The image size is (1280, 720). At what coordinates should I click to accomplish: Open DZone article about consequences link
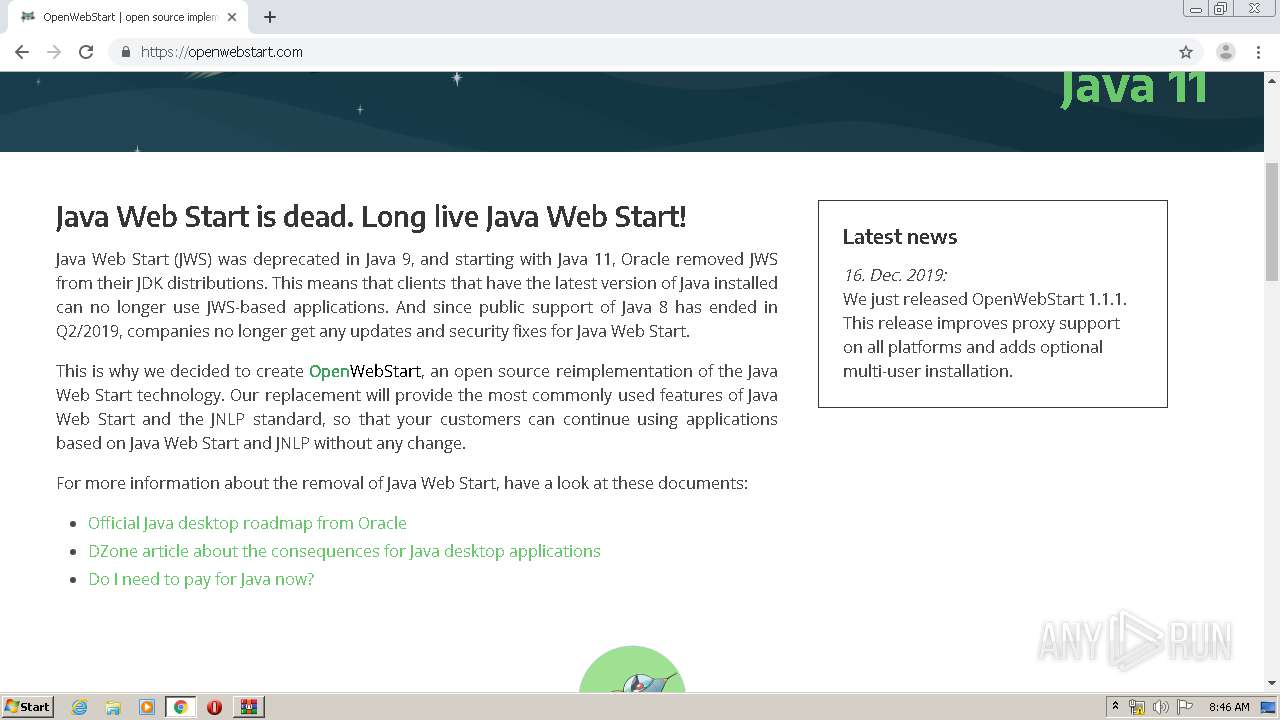point(344,551)
